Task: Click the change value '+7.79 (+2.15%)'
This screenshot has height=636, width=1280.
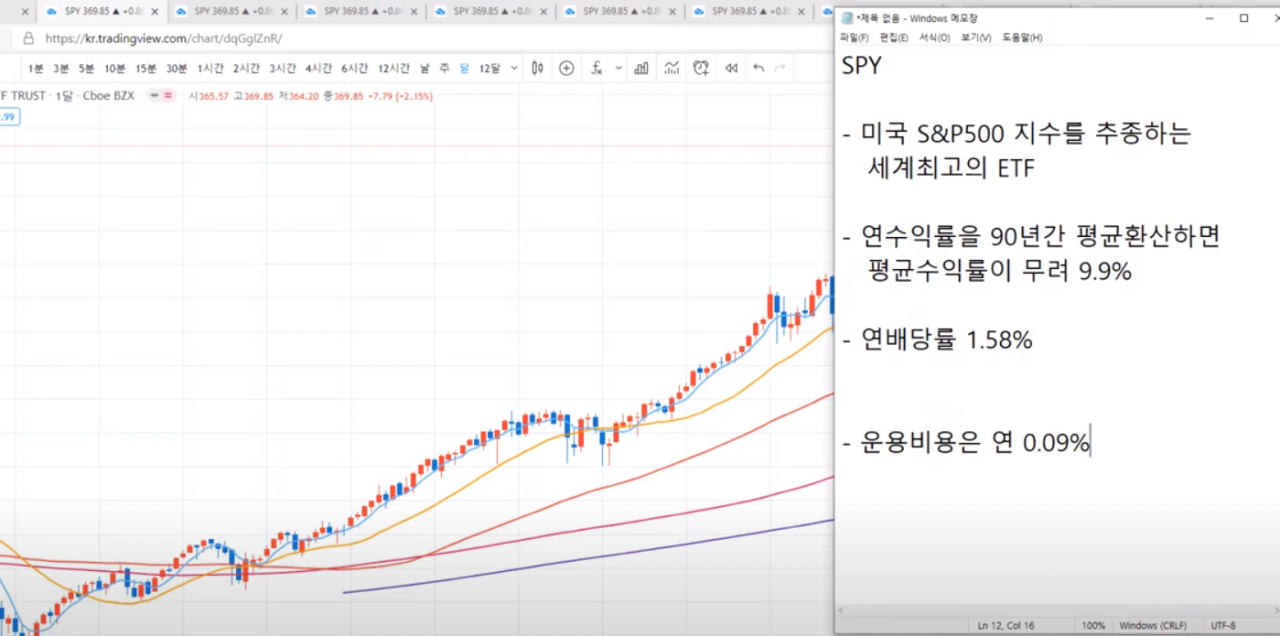Action: 400,96
